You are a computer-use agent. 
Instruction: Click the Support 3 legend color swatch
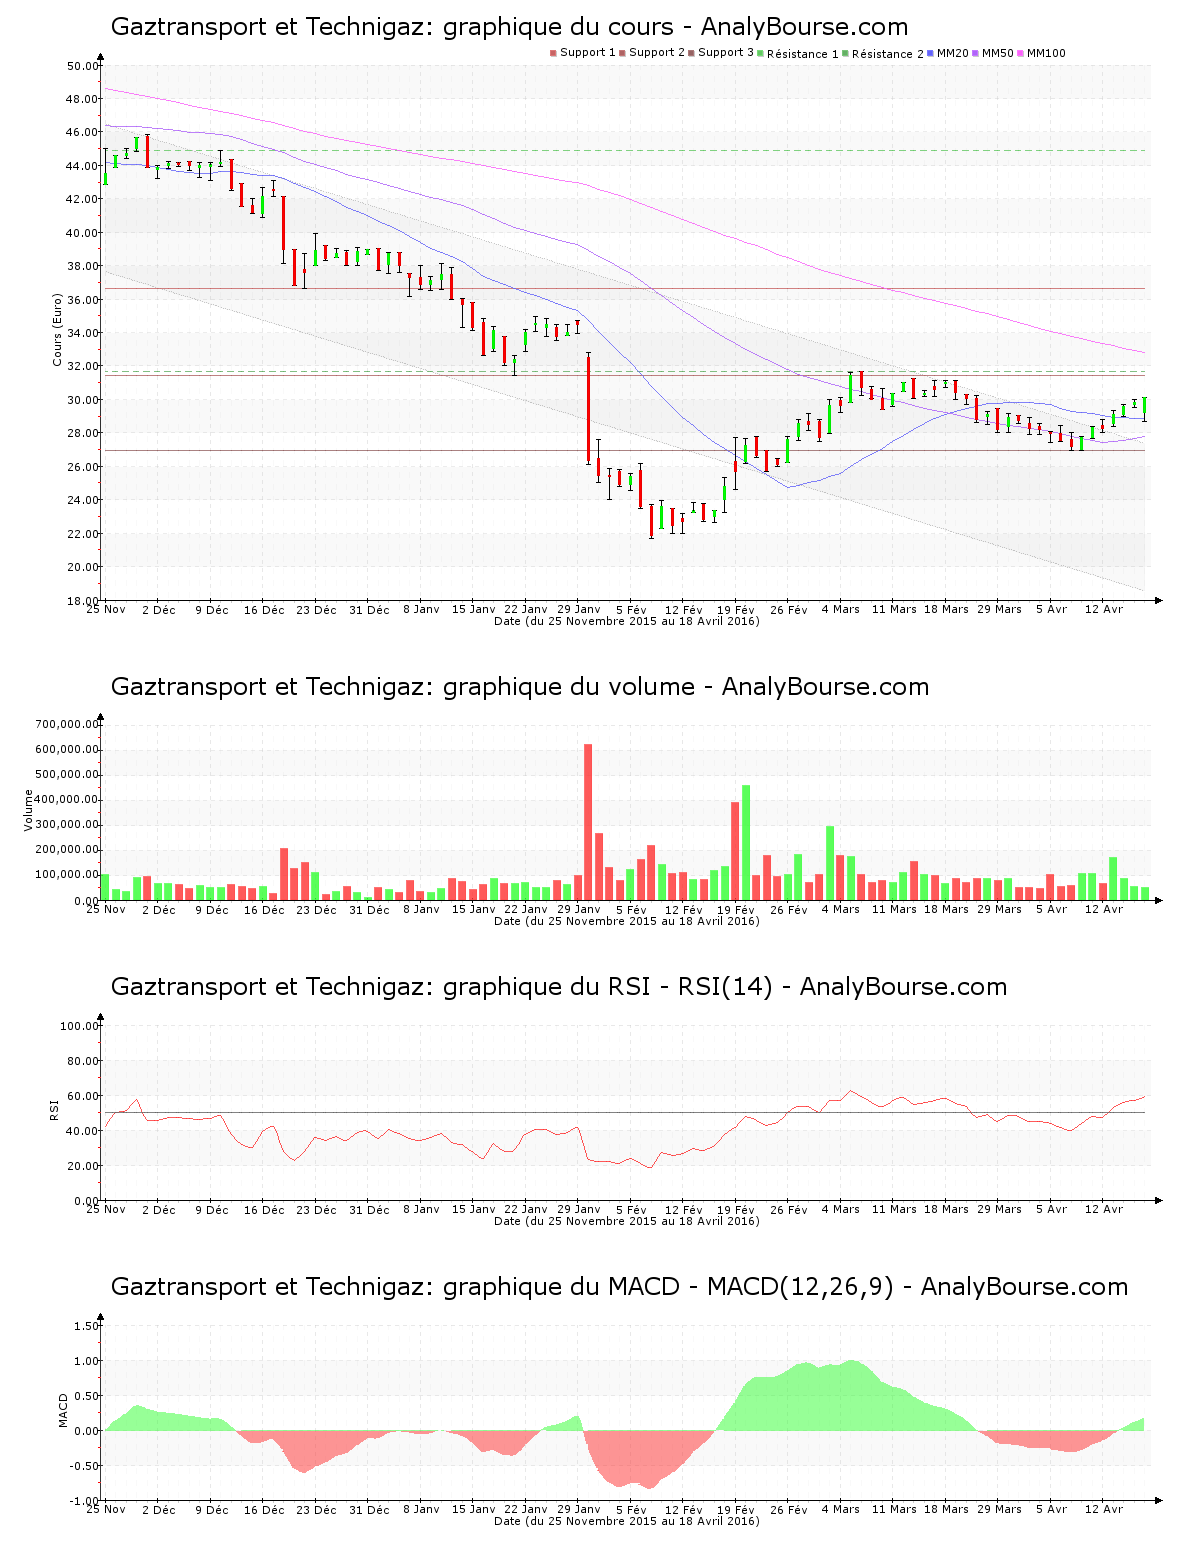[x=691, y=53]
